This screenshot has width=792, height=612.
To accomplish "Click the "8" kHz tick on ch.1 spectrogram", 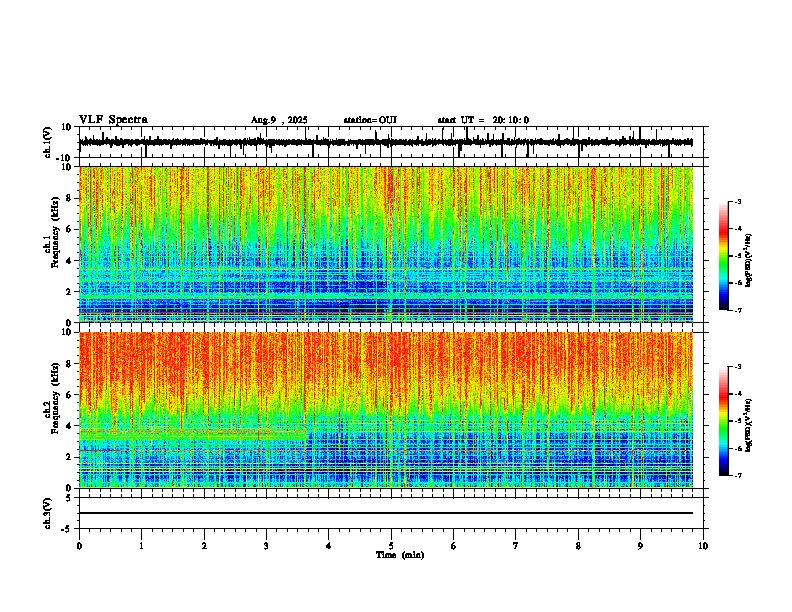I will (x=69, y=198).
